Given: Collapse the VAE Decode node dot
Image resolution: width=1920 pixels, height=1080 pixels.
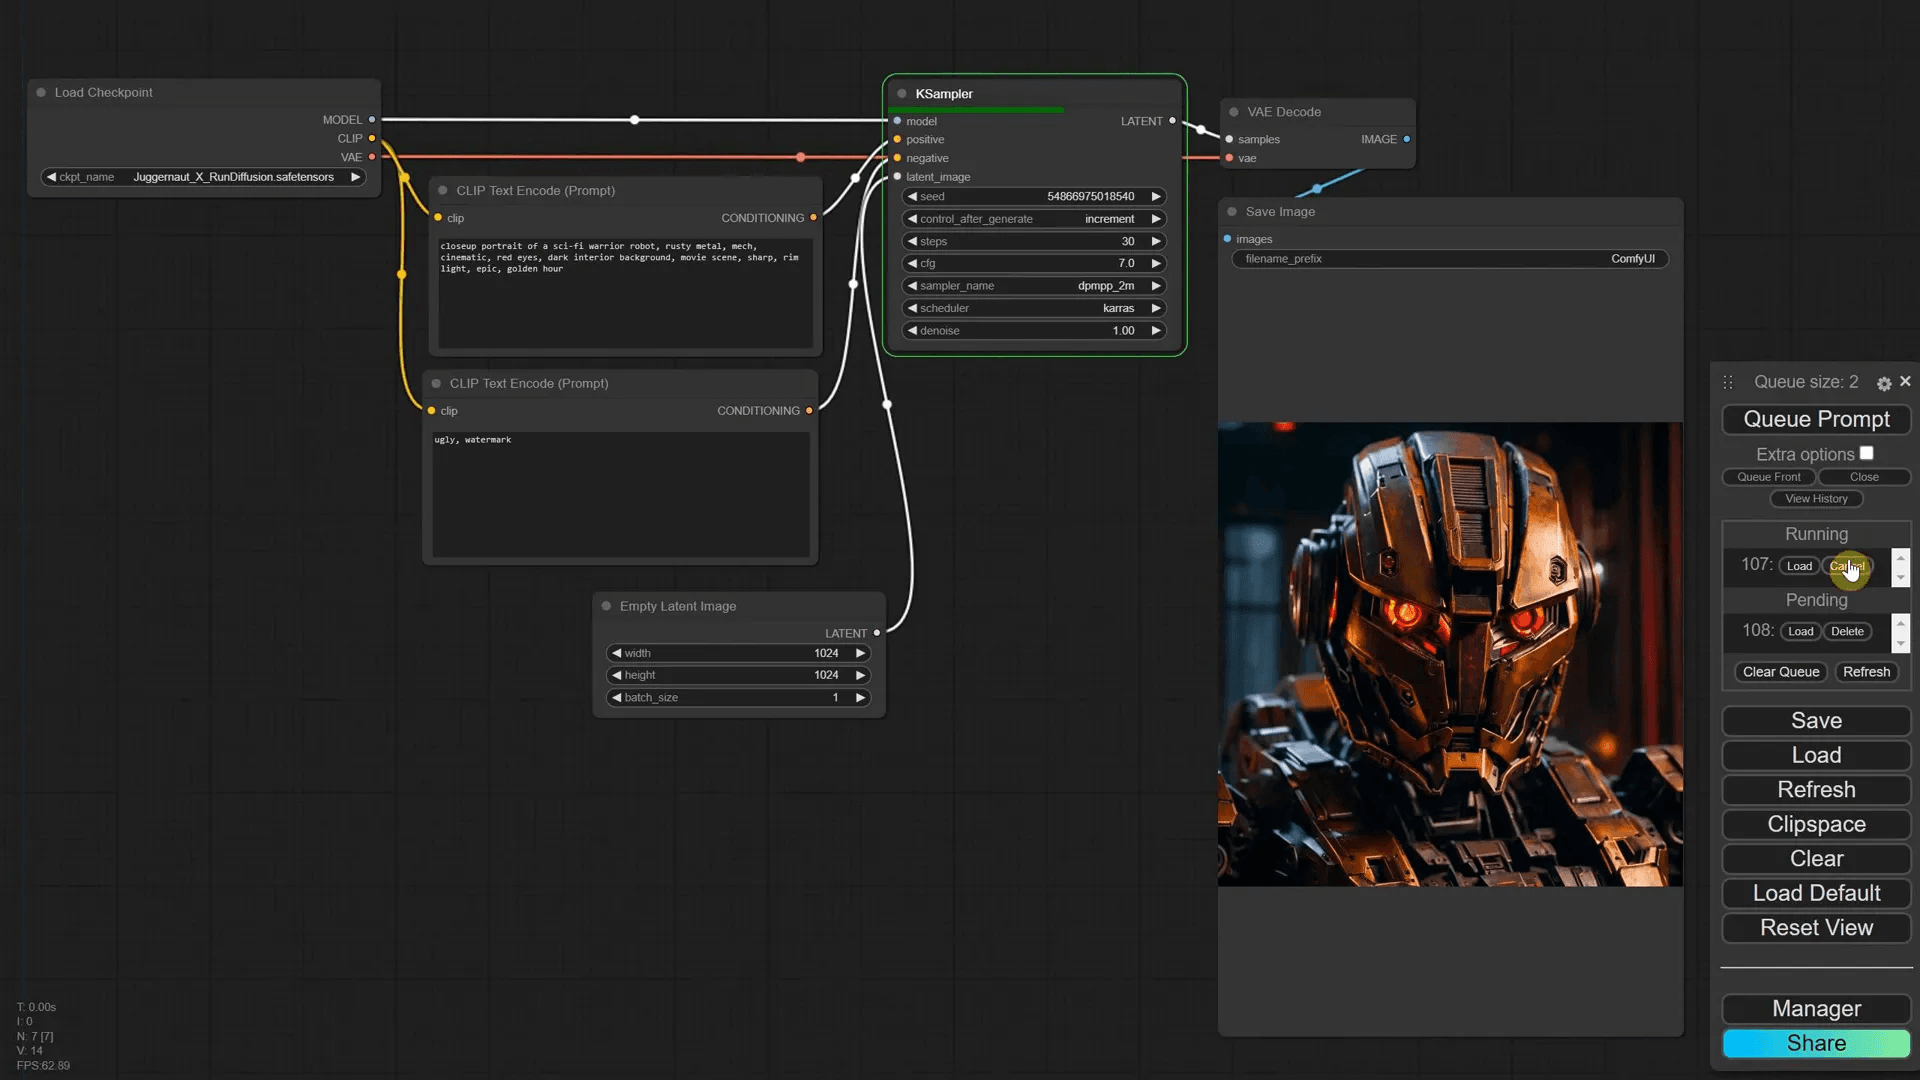Looking at the screenshot, I should 1234,112.
